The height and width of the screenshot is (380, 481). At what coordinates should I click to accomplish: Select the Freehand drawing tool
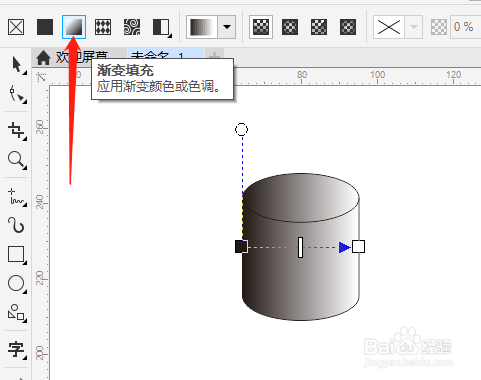pyautogui.click(x=17, y=197)
